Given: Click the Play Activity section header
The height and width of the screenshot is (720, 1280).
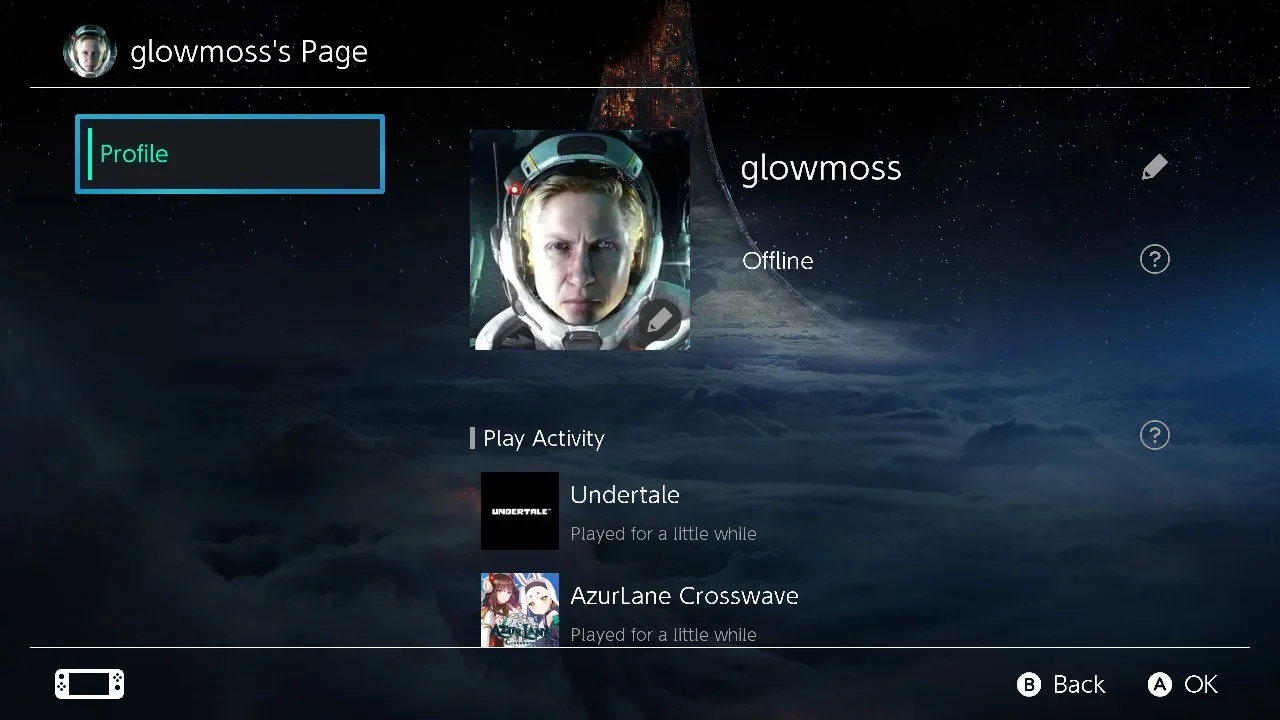Looking at the screenshot, I should tap(543, 438).
